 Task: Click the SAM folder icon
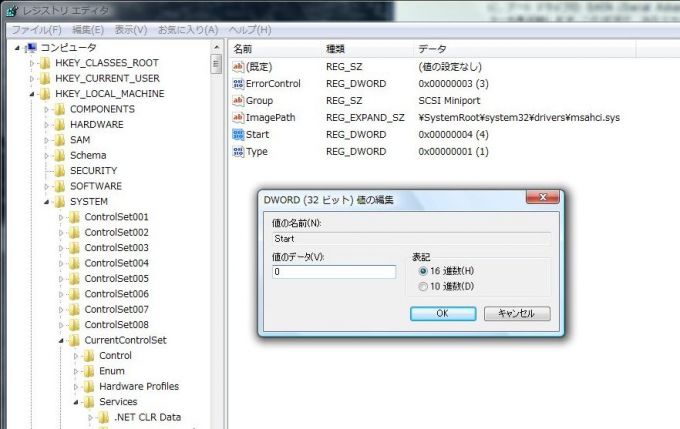point(60,140)
